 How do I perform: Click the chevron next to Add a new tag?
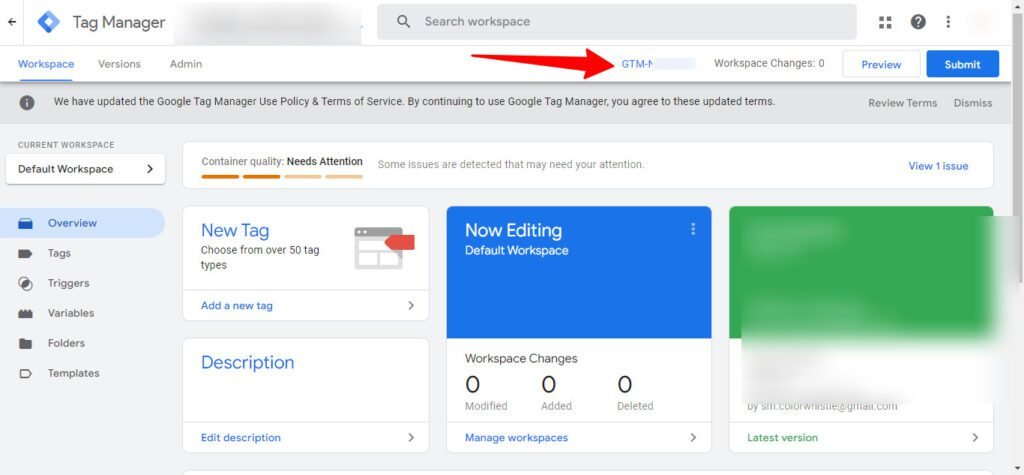click(411, 305)
